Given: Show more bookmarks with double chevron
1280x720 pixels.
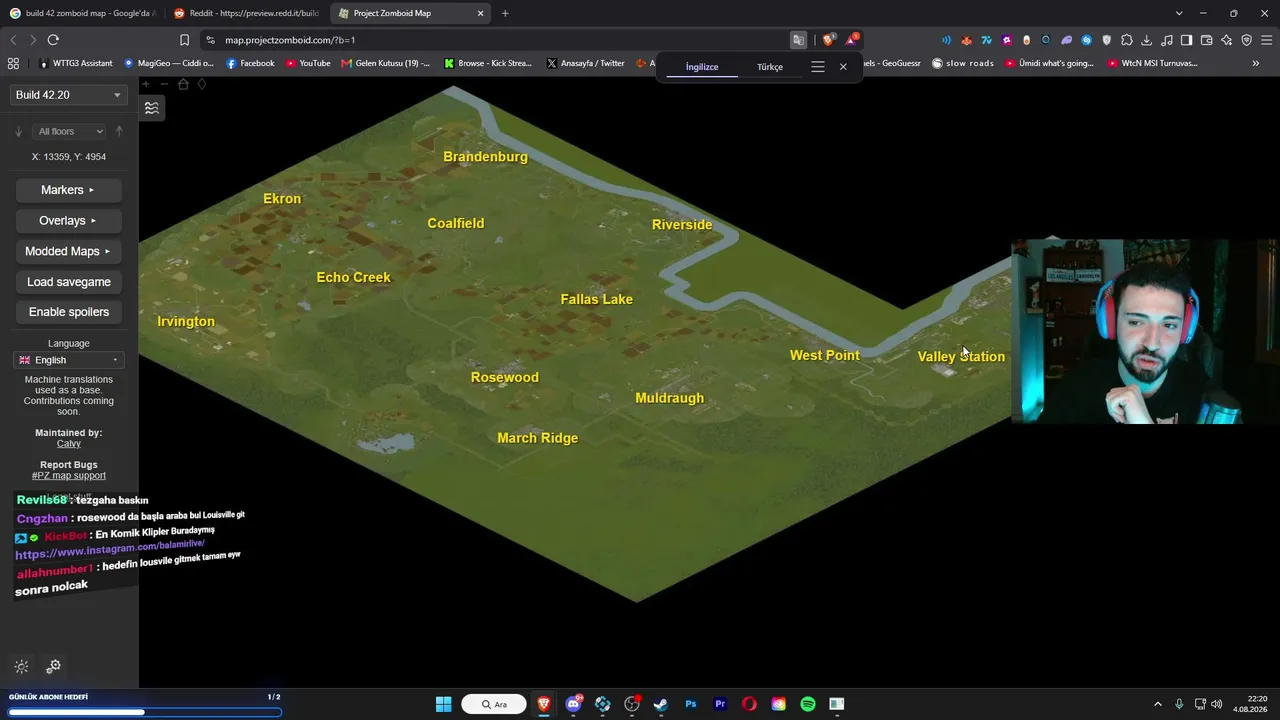Looking at the screenshot, I should pos(1256,63).
